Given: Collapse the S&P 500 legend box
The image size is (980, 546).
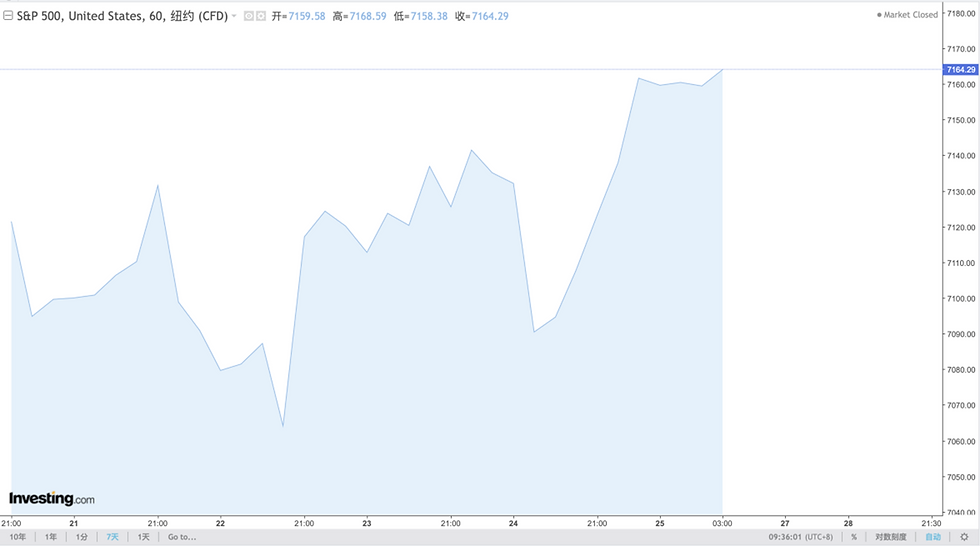Looking at the screenshot, I should 8,16.
